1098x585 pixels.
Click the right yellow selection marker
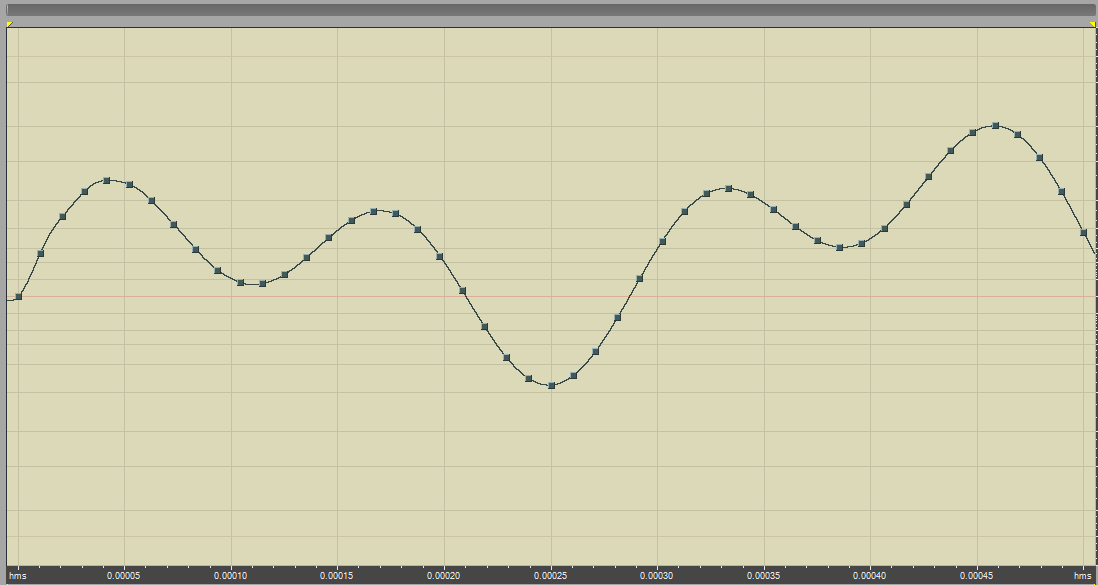tap(1092, 24)
